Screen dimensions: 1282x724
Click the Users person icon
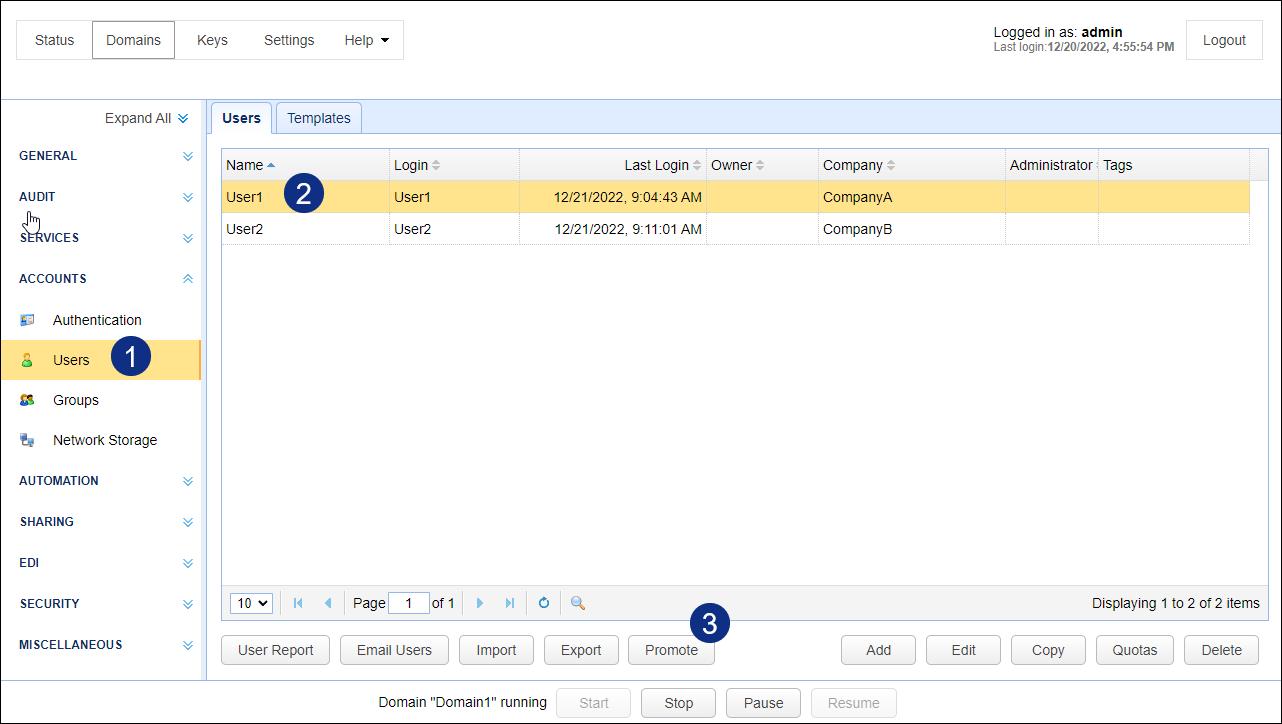click(27, 360)
